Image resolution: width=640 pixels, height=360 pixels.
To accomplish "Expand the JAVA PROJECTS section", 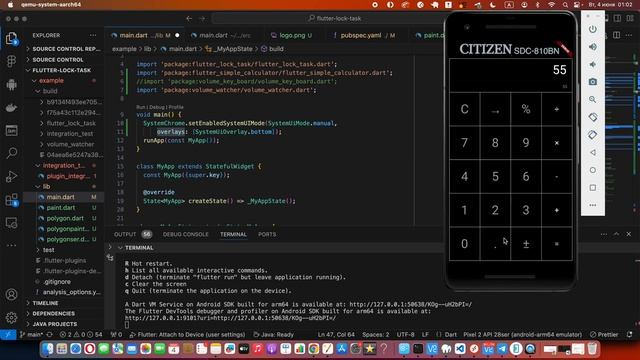I will (x=63, y=324).
